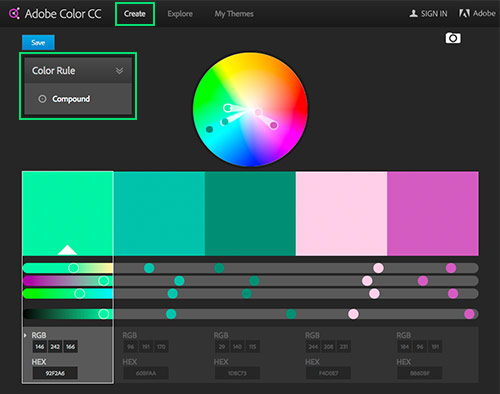Click the RGB field showing 170

tap(161, 347)
